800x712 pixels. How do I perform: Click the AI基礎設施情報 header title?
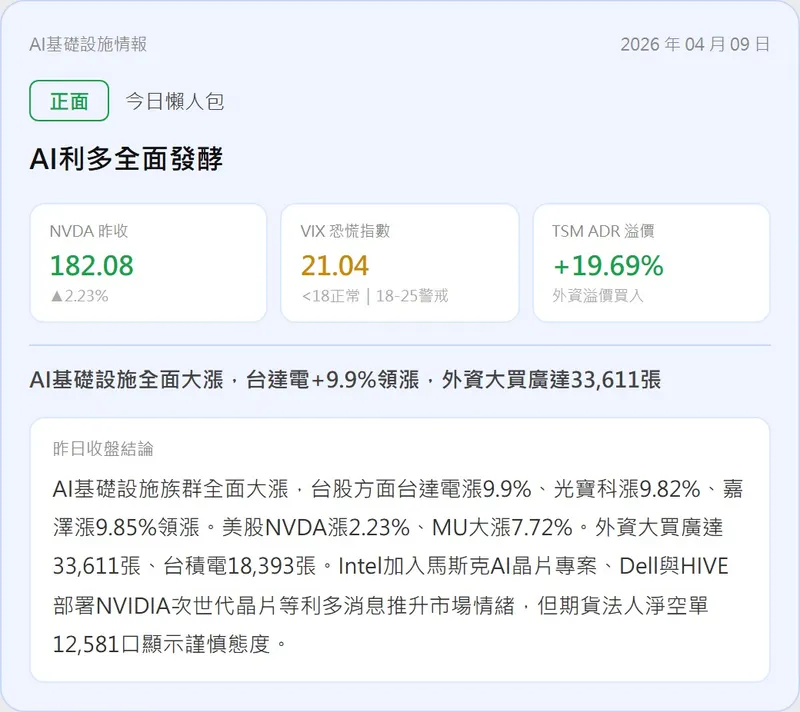88,44
